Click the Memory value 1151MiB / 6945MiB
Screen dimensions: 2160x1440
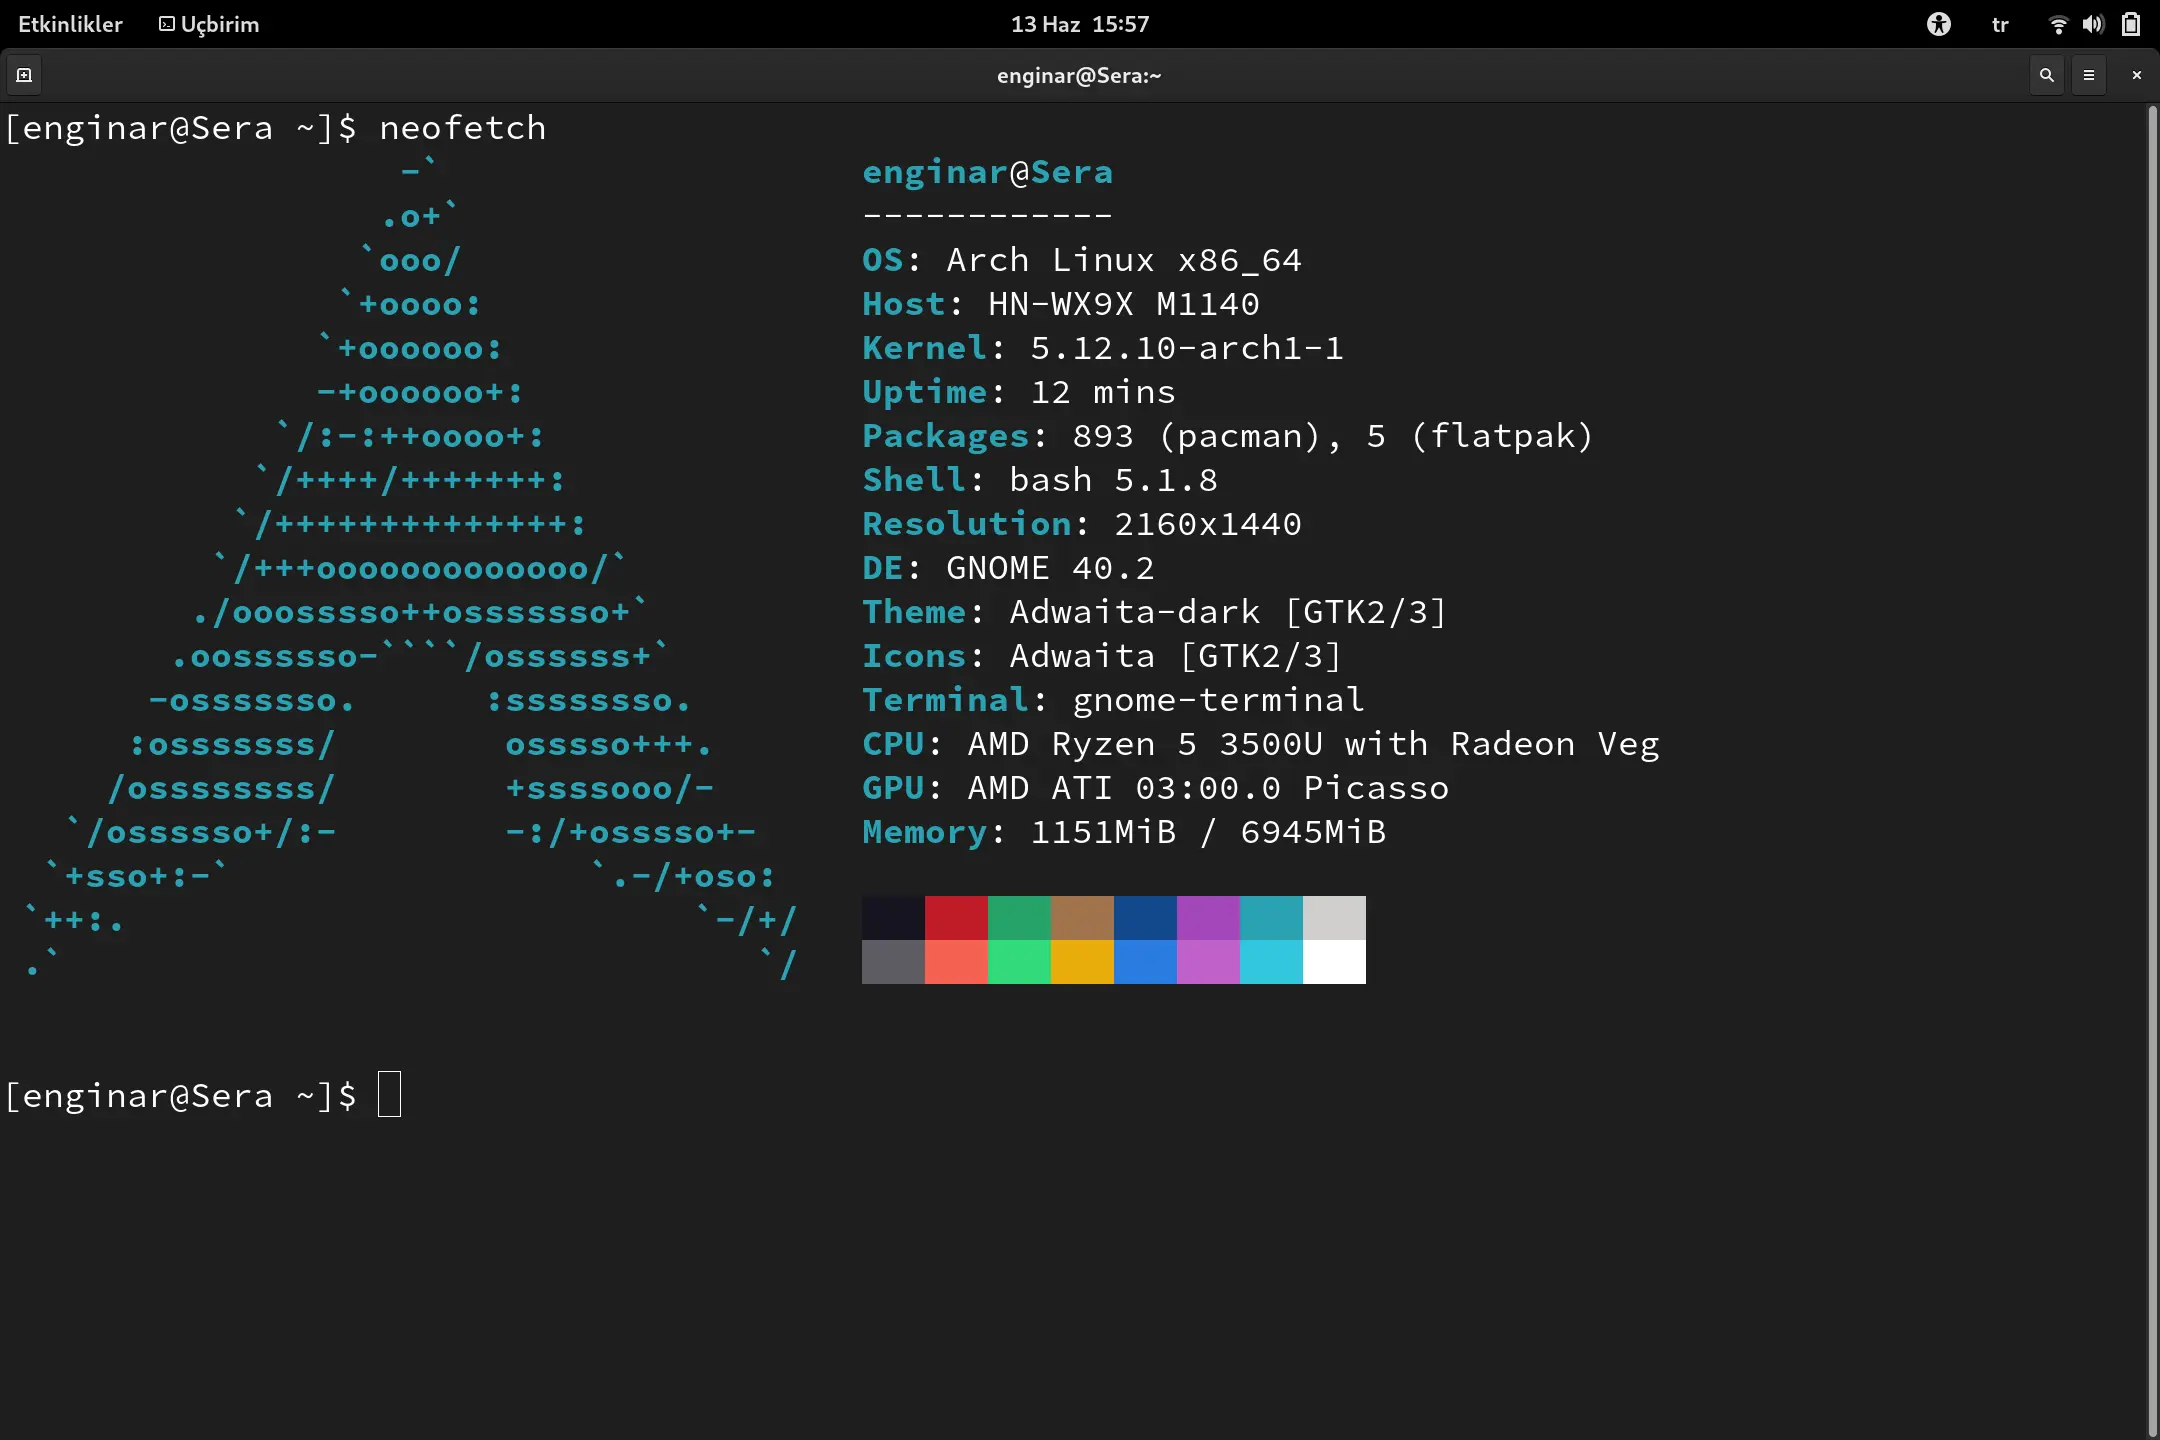(1208, 832)
